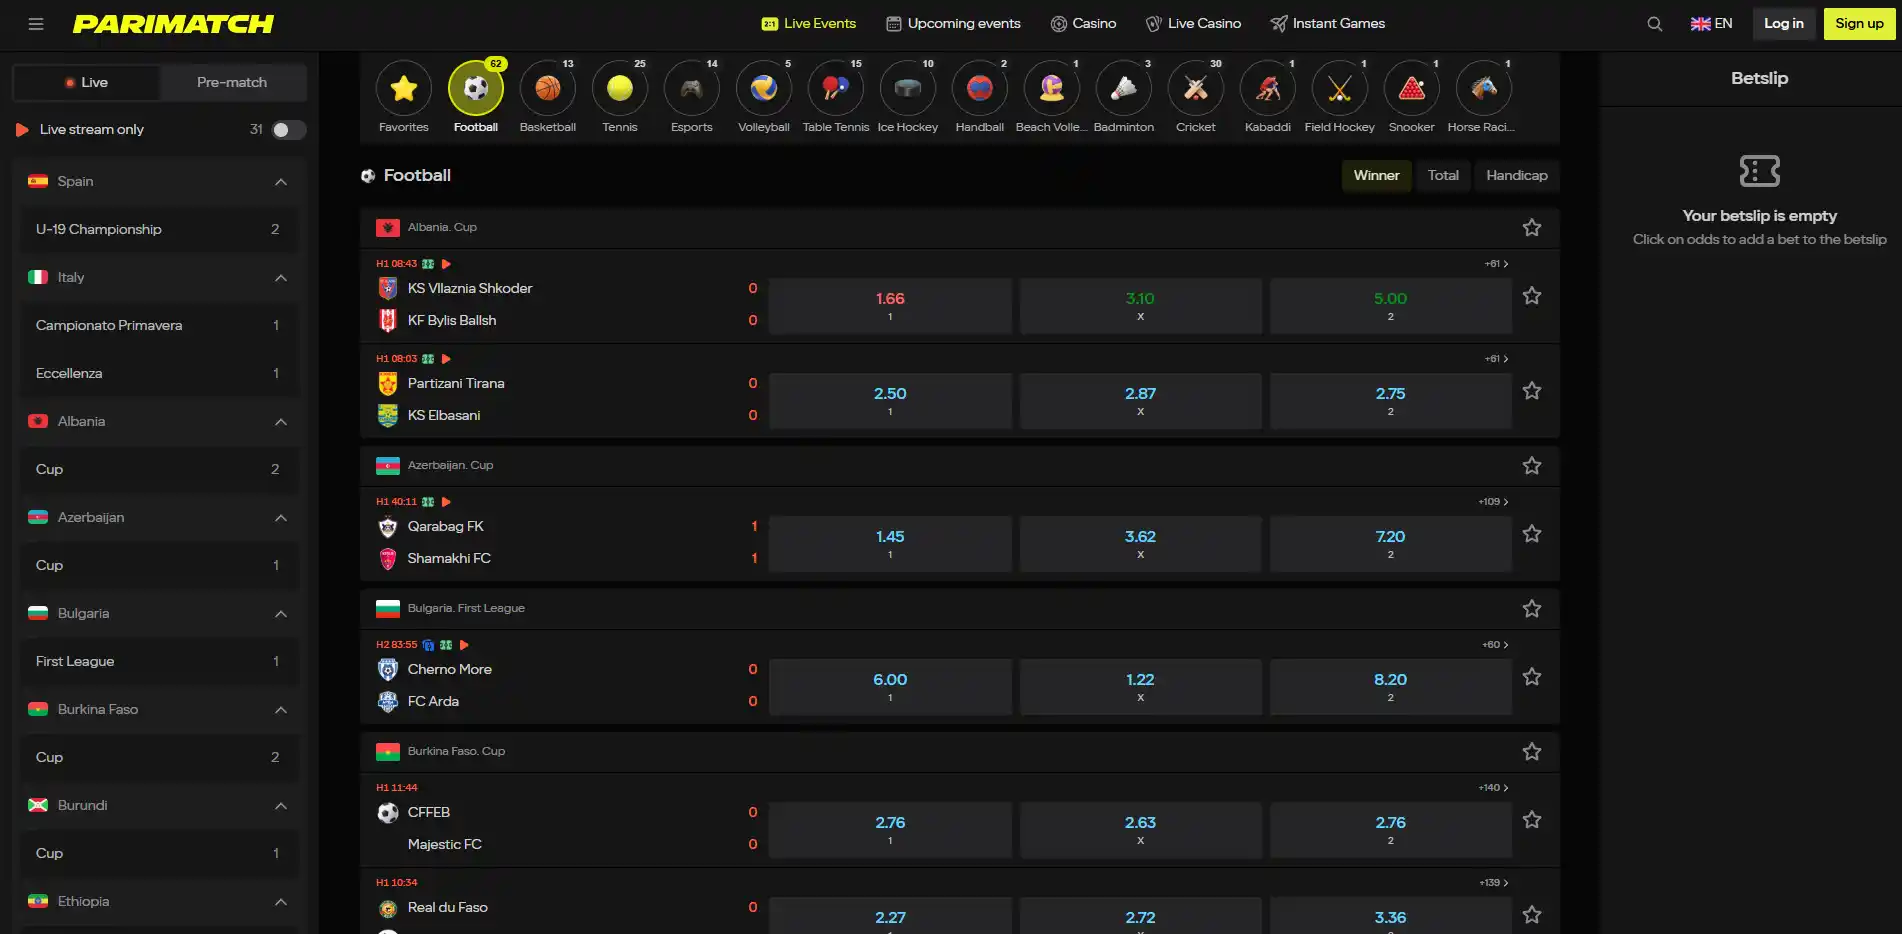The width and height of the screenshot is (1902, 934).
Task: Open the hamburger menu icon
Action: (x=36, y=24)
